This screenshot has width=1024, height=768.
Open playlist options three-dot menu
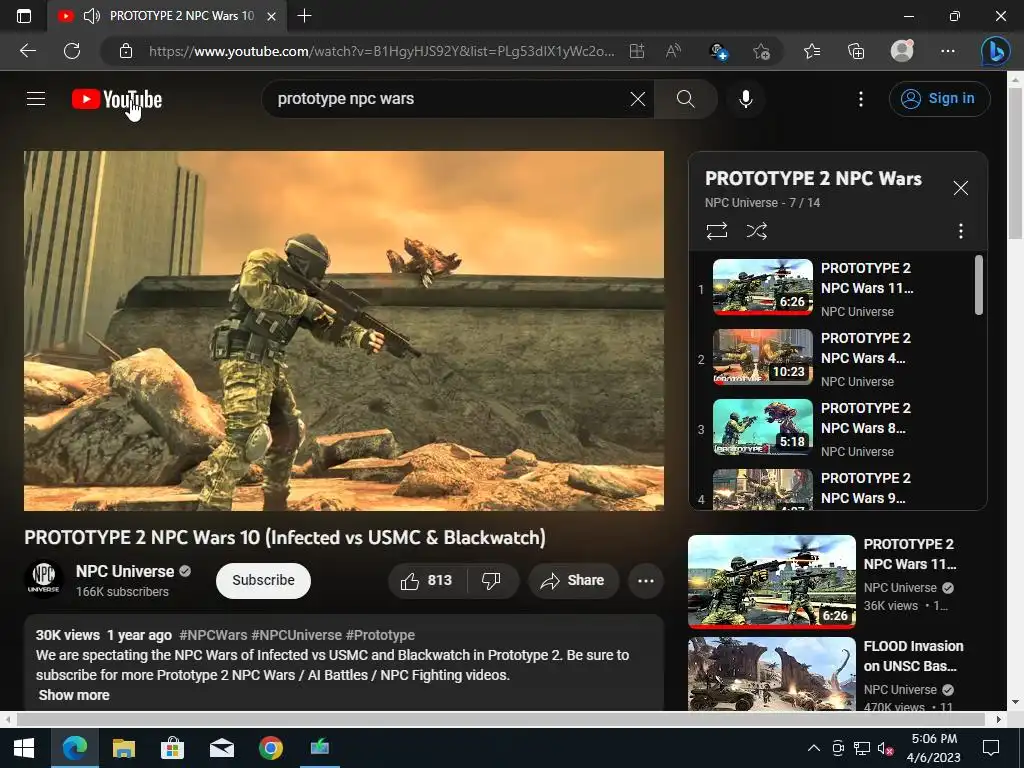[960, 231]
